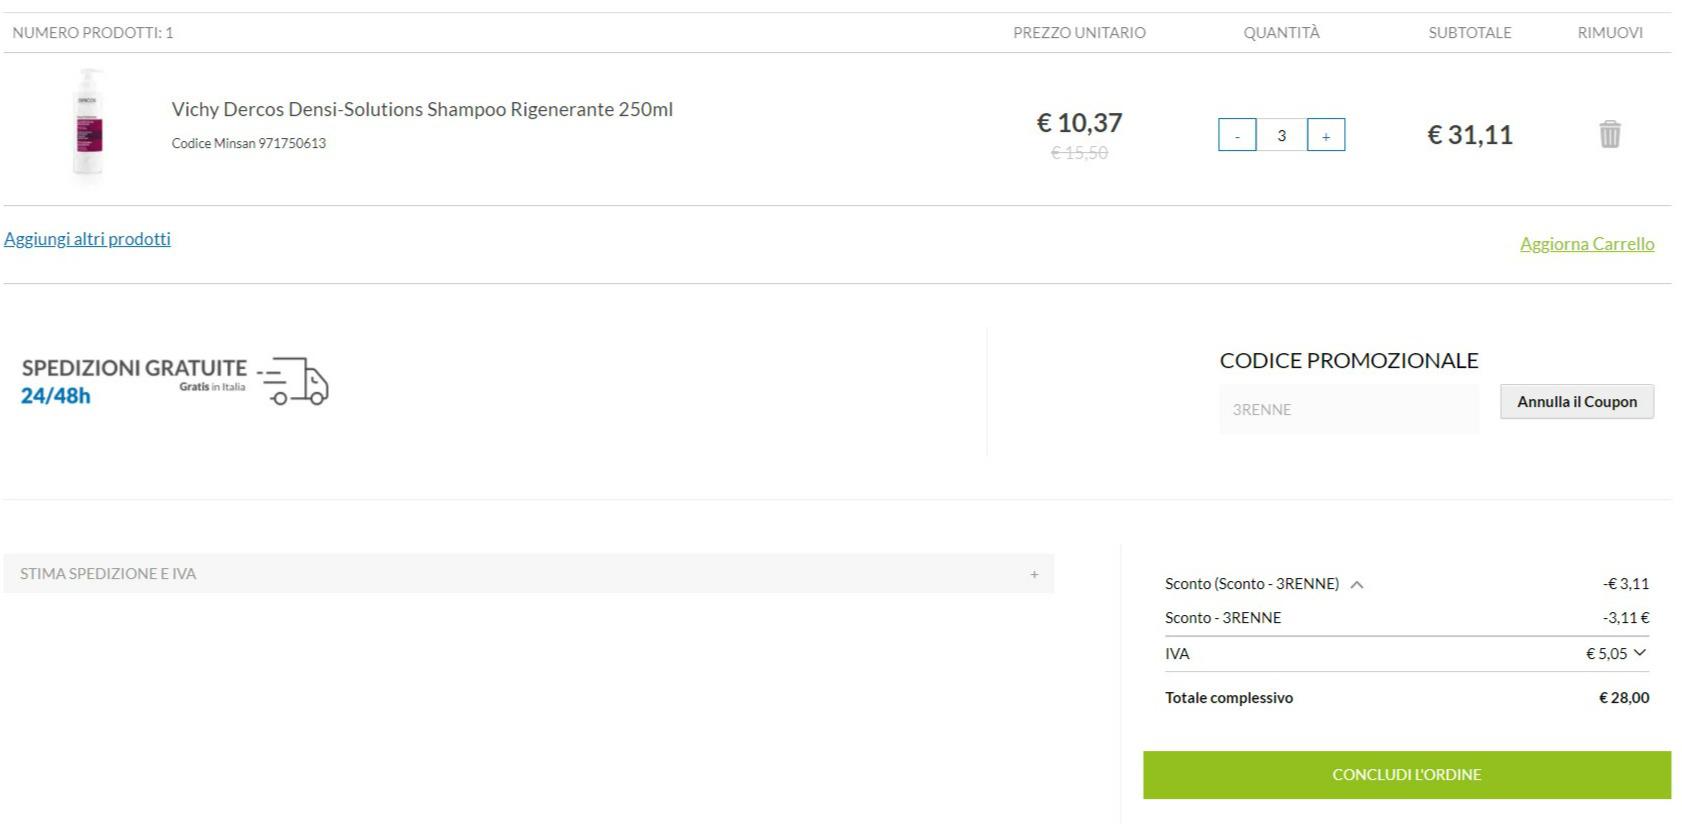1682x824 pixels.
Task: Expand the IVA amount dropdown chevron
Action: [1639, 653]
